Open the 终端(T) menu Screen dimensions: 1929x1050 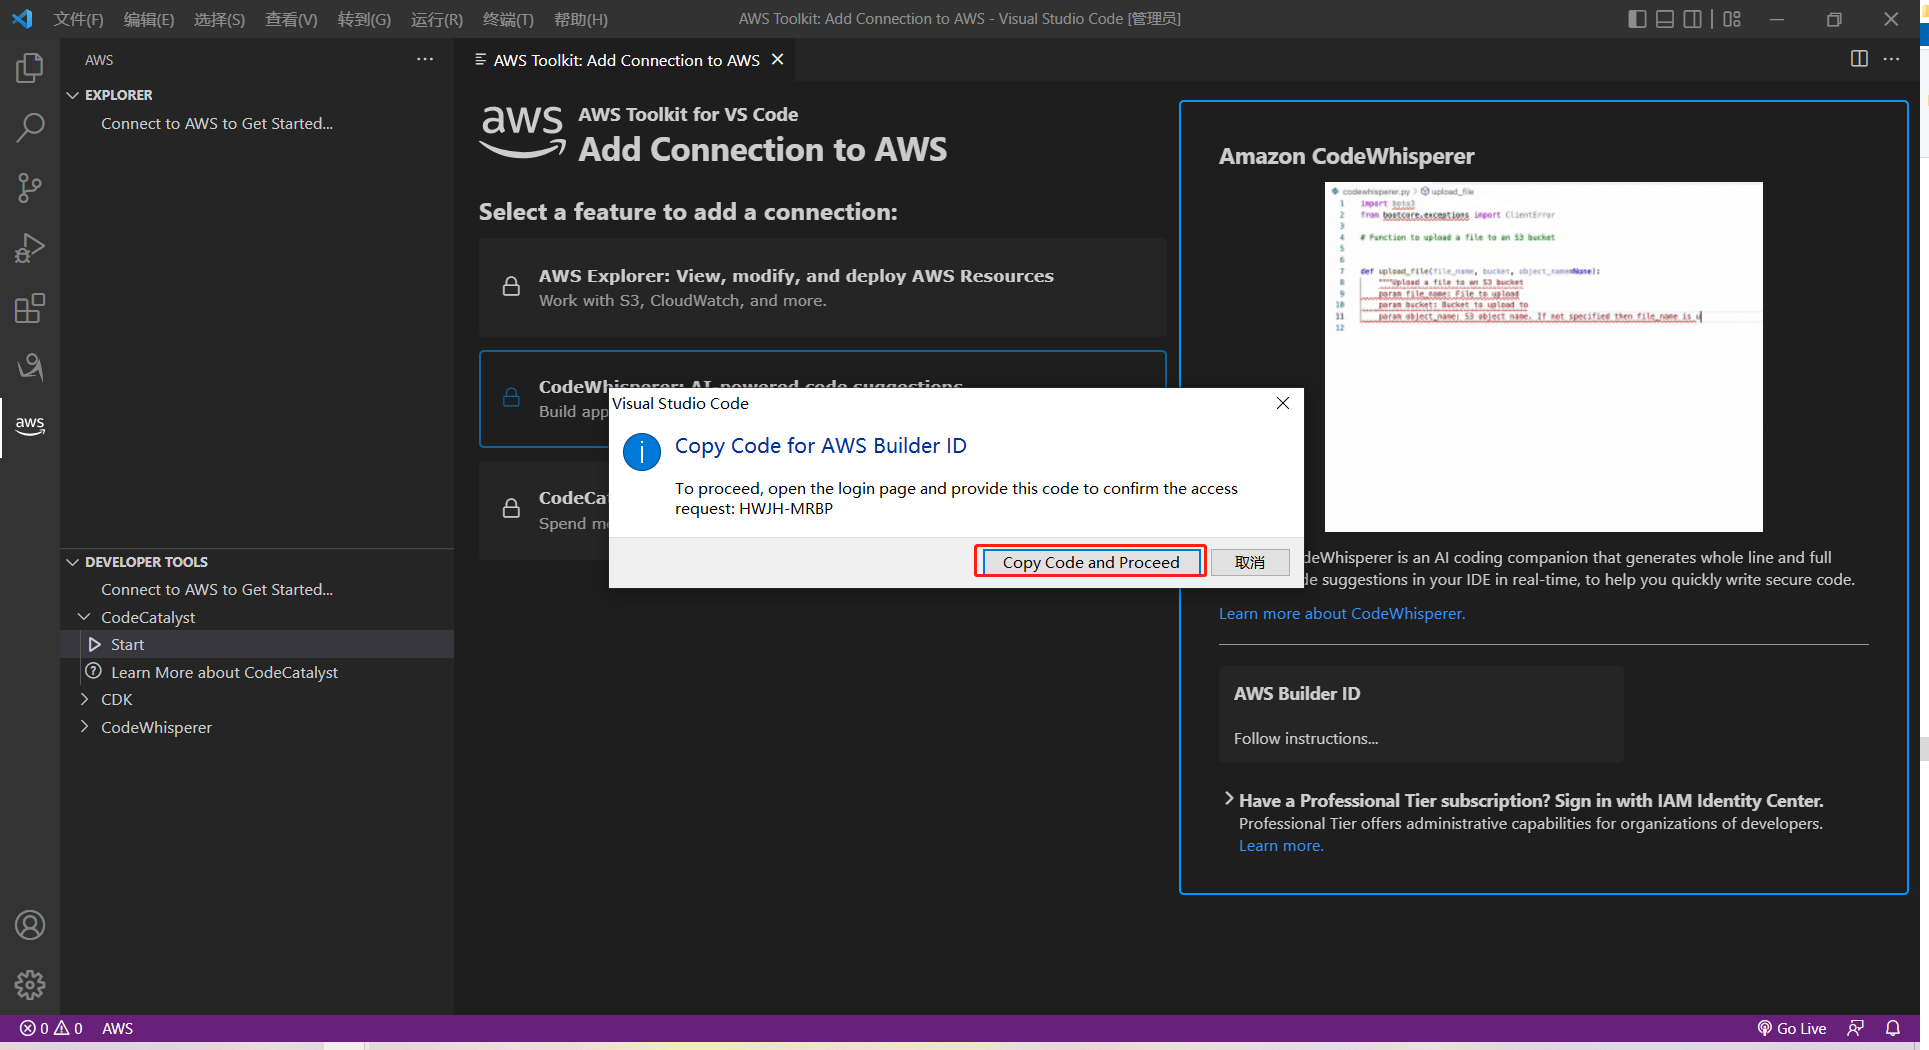click(x=508, y=19)
